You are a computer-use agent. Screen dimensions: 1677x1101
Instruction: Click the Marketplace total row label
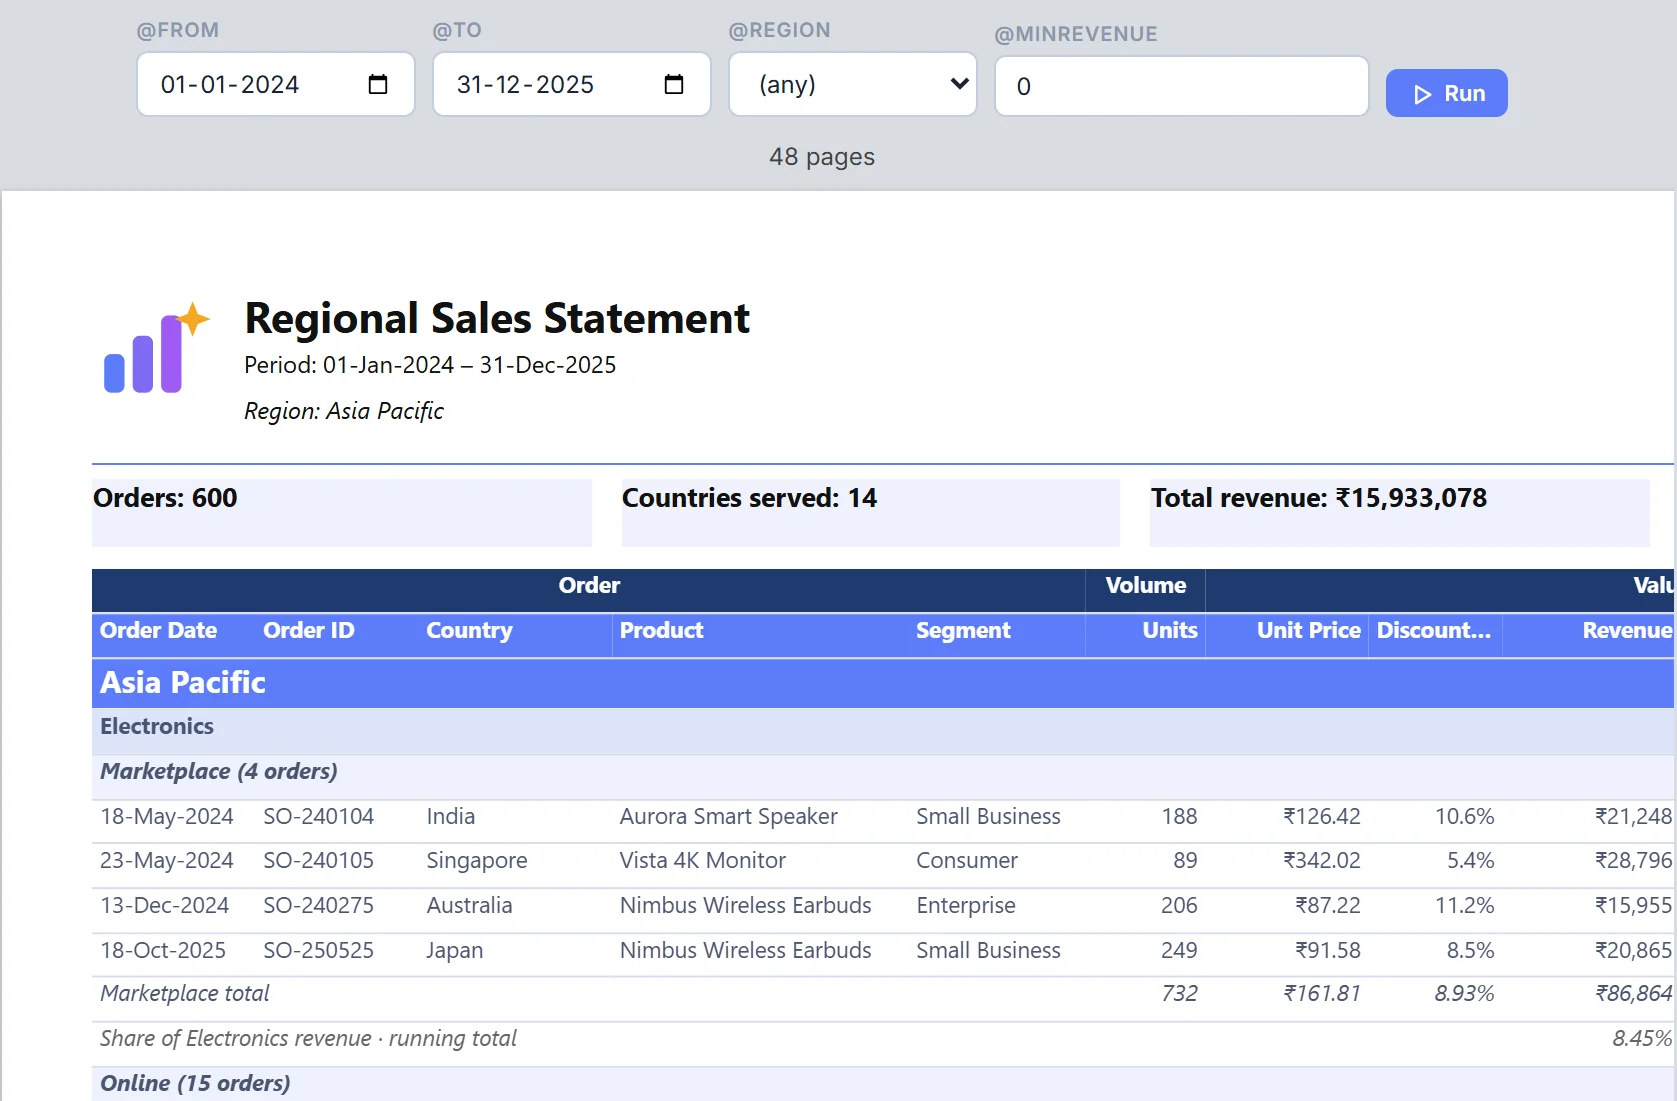click(185, 994)
